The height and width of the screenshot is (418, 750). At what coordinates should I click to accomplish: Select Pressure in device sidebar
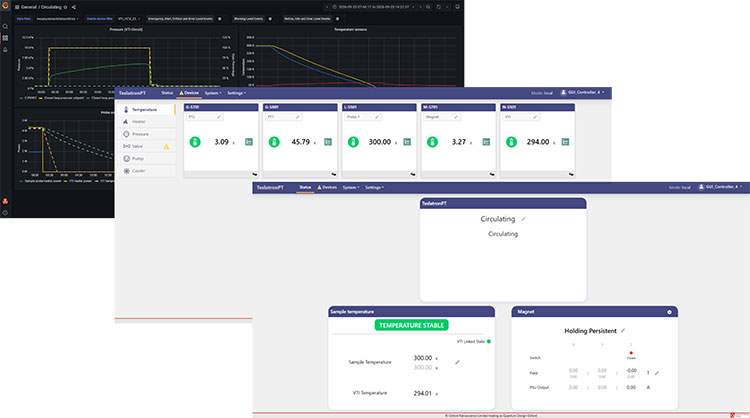point(147,134)
